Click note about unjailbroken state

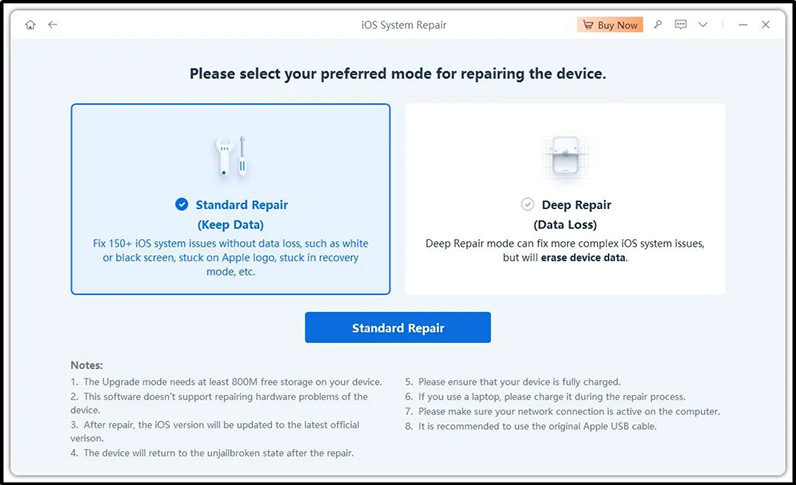click(212, 453)
